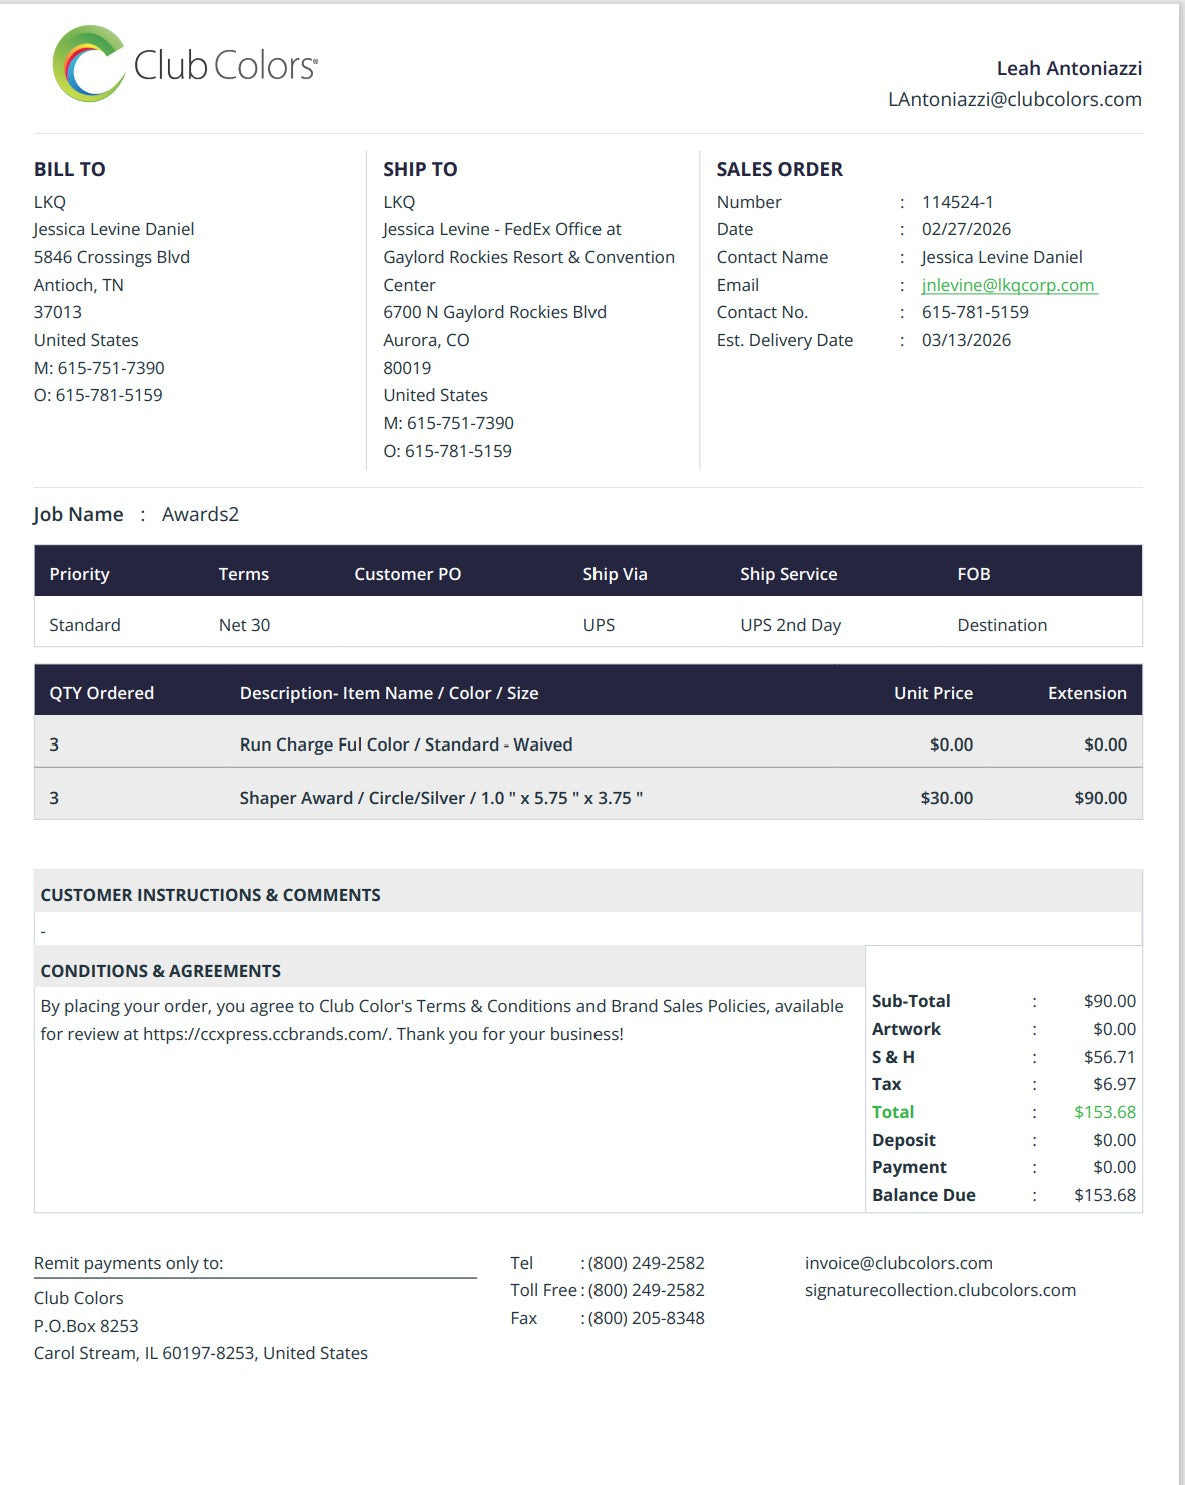Open the jnlevine@lkqcorp.com email link
1185x1485 pixels.
[x=1008, y=285]
